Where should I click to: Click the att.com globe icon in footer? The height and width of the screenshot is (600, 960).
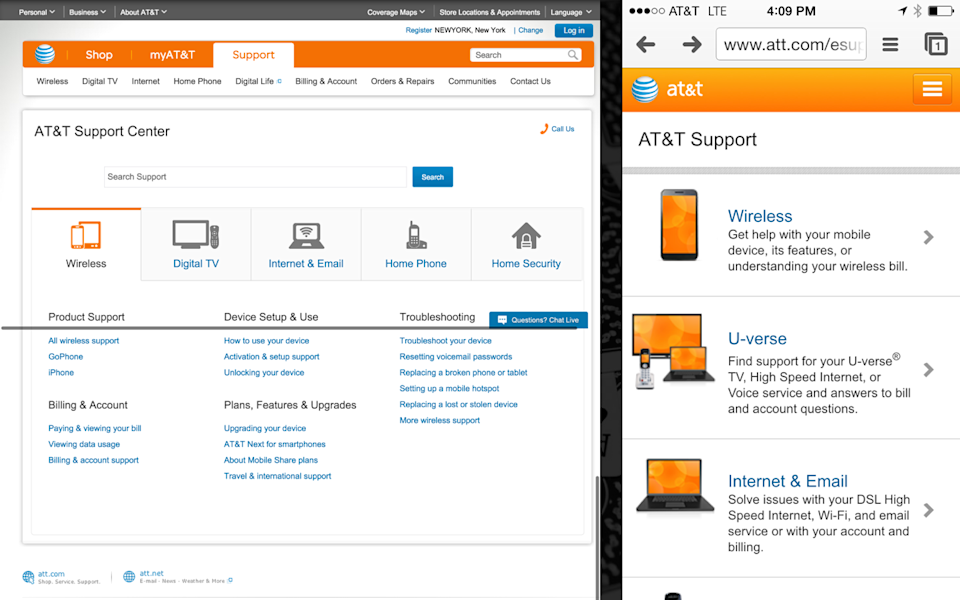click(x=28, y=577)
